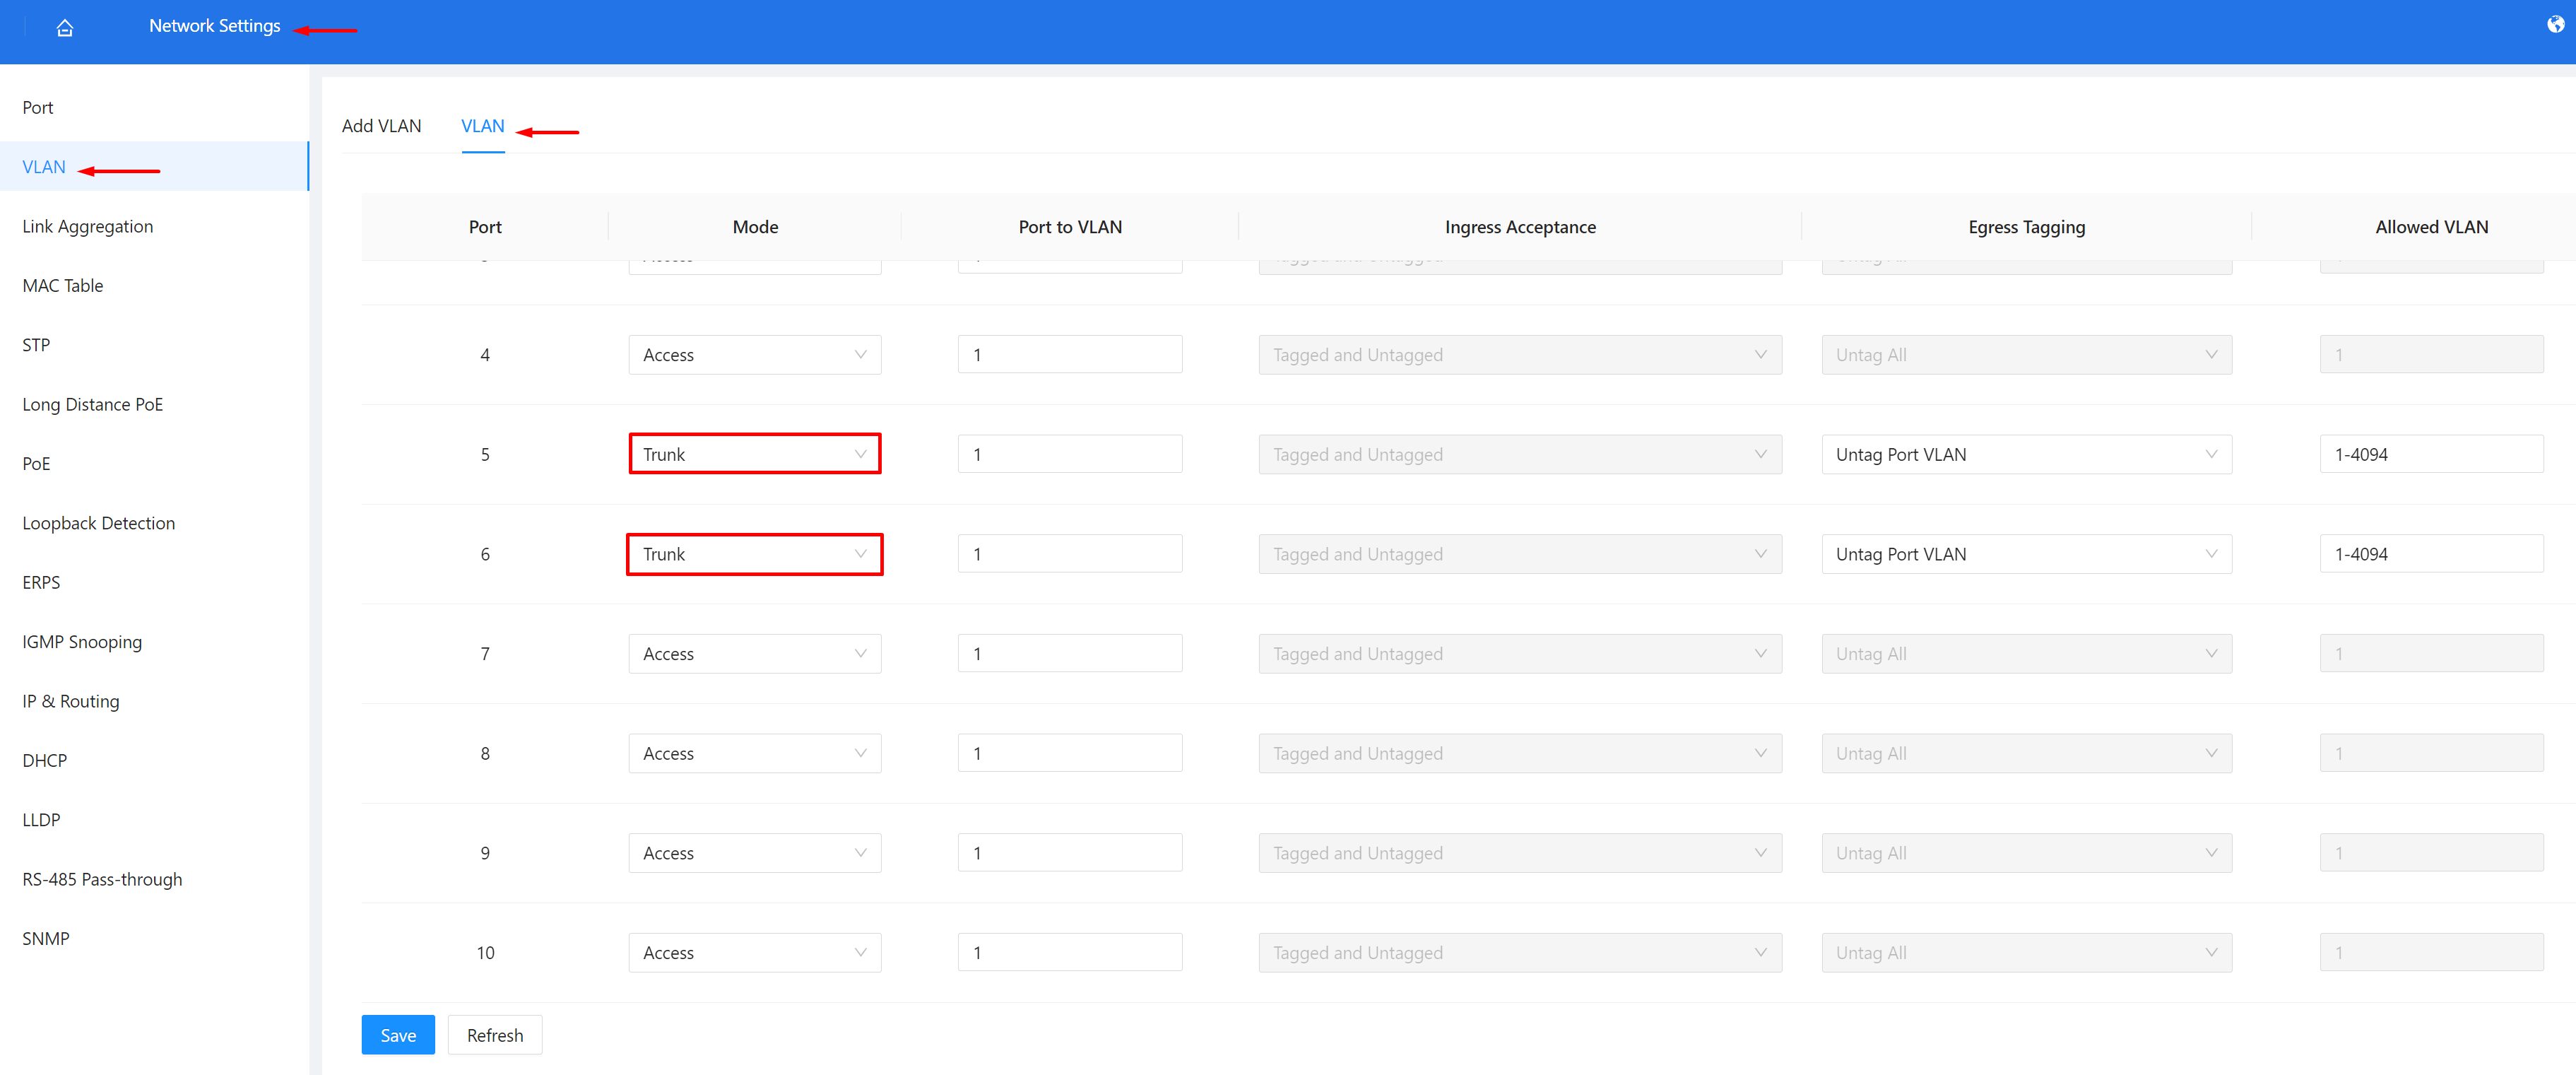Image resolution: width=2576 pixels, height=1075 pixels.
Task: Click the Allowed VLAN field for port 5
Action: point(2432,453)
